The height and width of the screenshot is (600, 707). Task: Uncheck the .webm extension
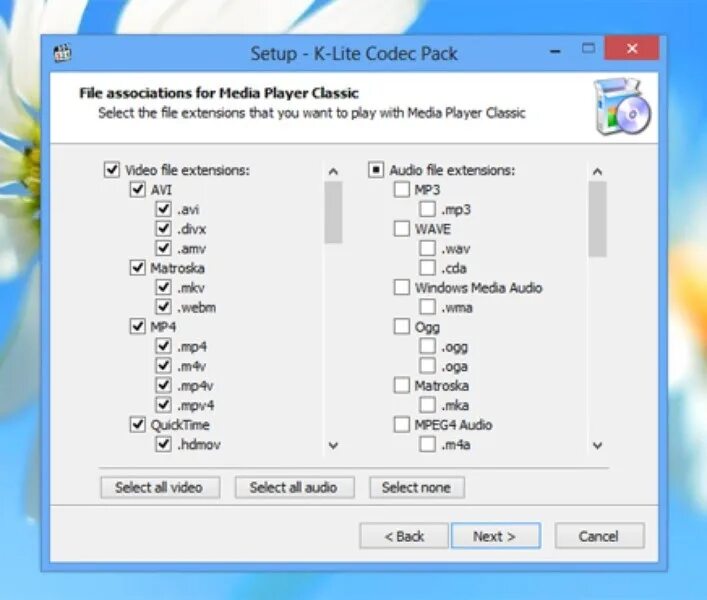point(163,307)
